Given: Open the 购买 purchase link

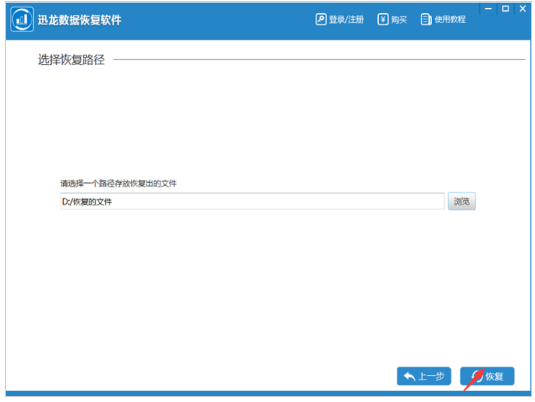Looking at the screenshot, I should click(x=399, y=19).
